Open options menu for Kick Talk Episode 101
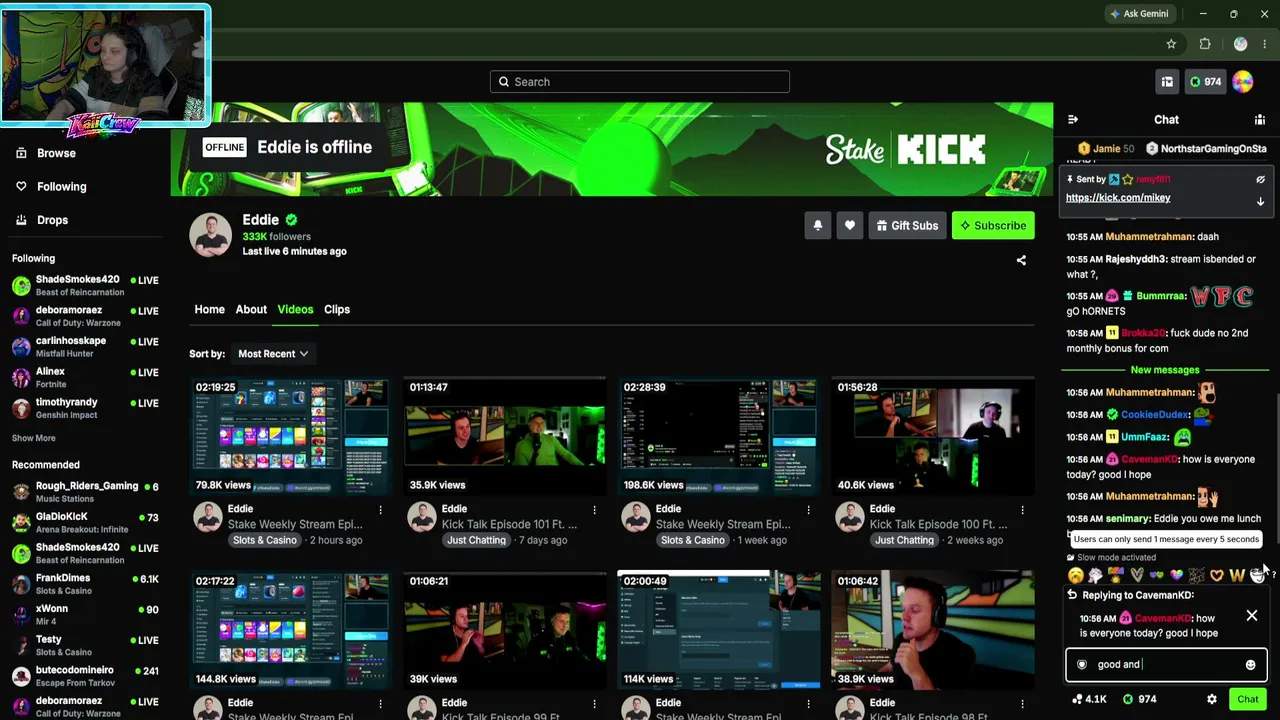Viewport: 1280px width, 720px height. pos(594,510)
